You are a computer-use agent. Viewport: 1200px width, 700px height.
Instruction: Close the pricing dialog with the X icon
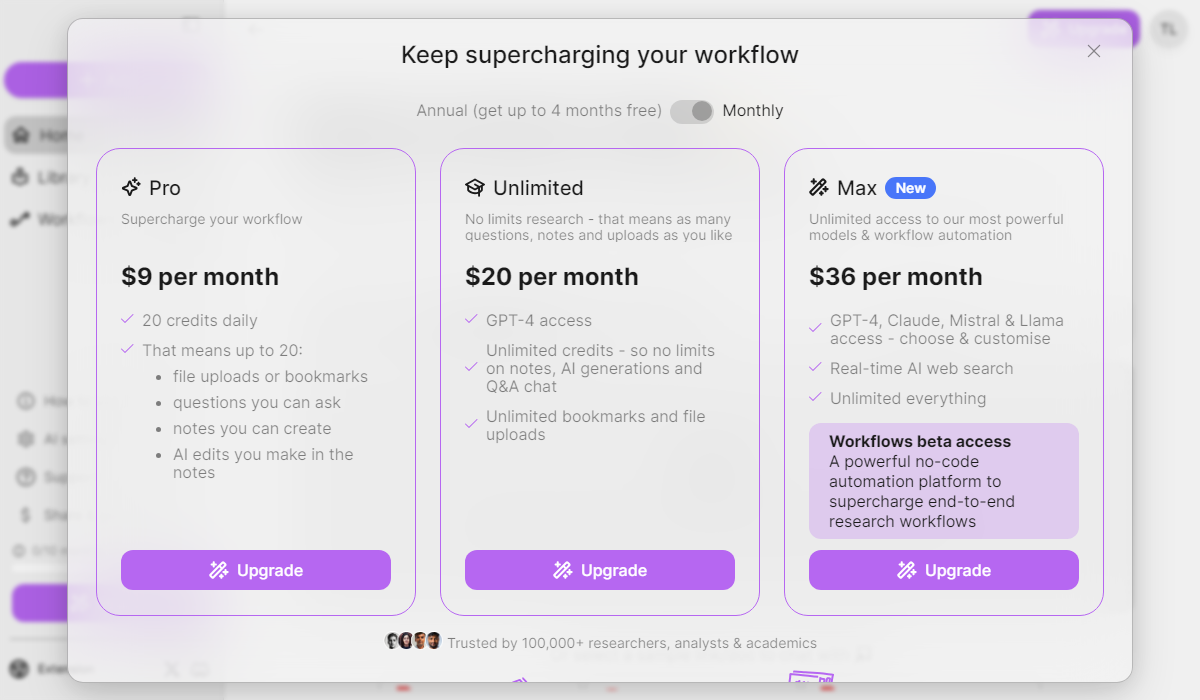click(1093, 51)
